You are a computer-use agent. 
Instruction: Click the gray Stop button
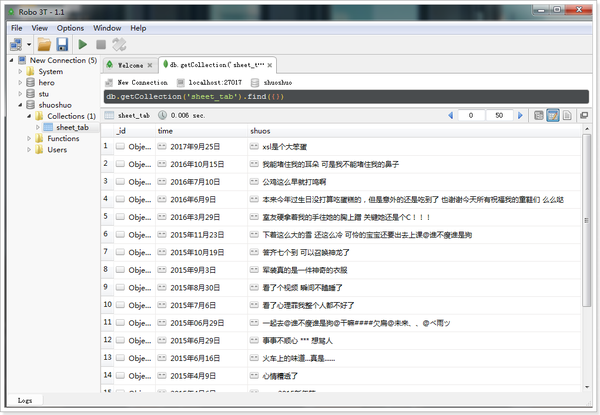101,45
